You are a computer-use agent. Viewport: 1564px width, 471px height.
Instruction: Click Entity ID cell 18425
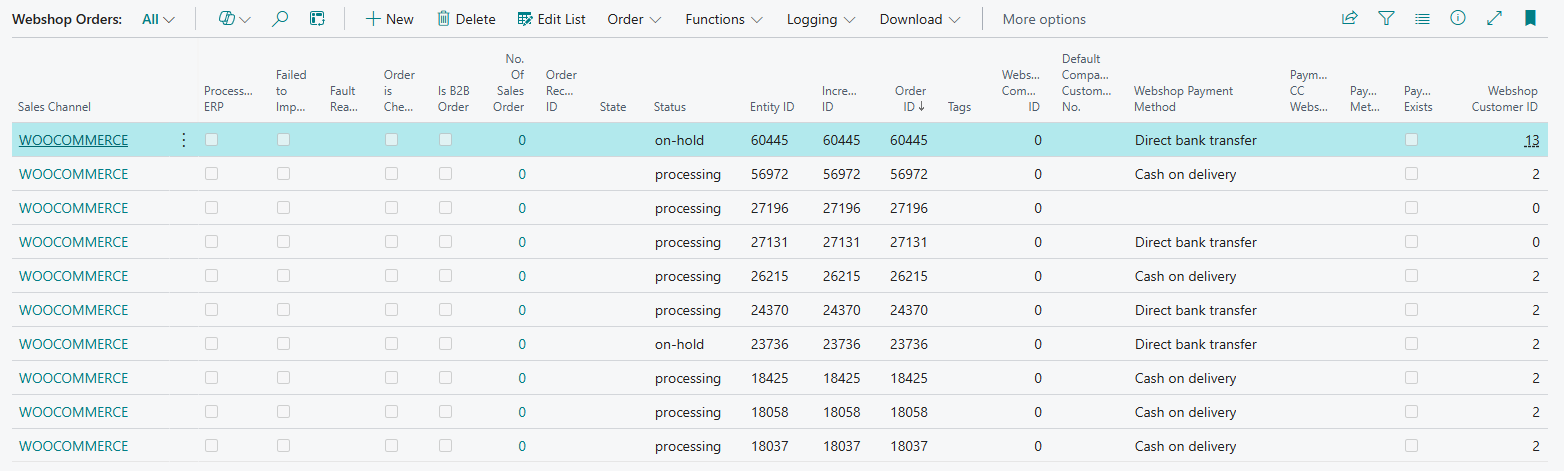click(770, 379)
